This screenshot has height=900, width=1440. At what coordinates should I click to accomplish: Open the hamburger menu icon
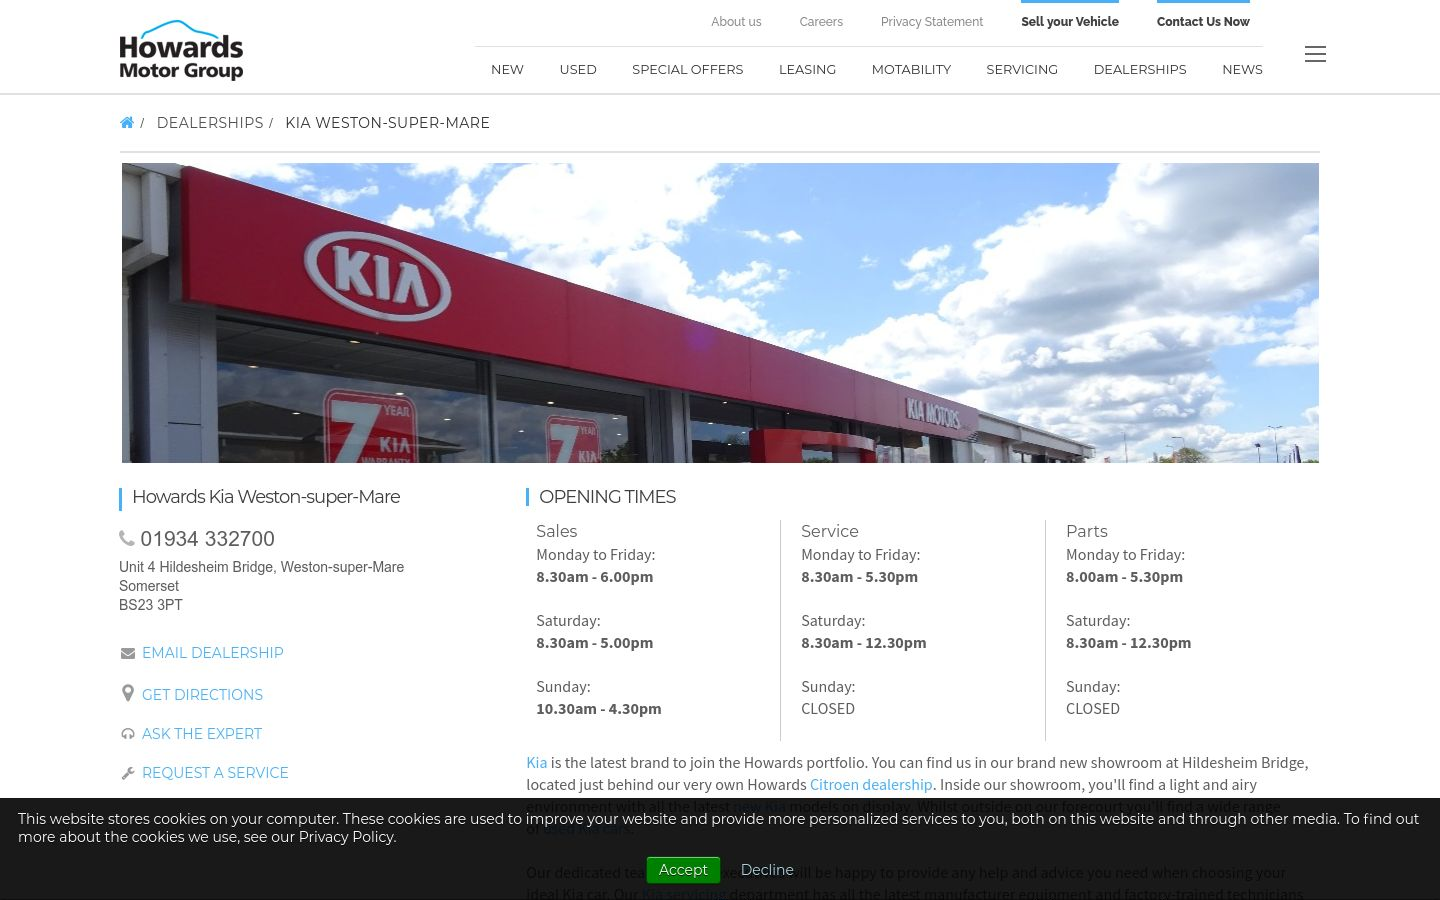pyautogui.click(x=1315, y=54)
